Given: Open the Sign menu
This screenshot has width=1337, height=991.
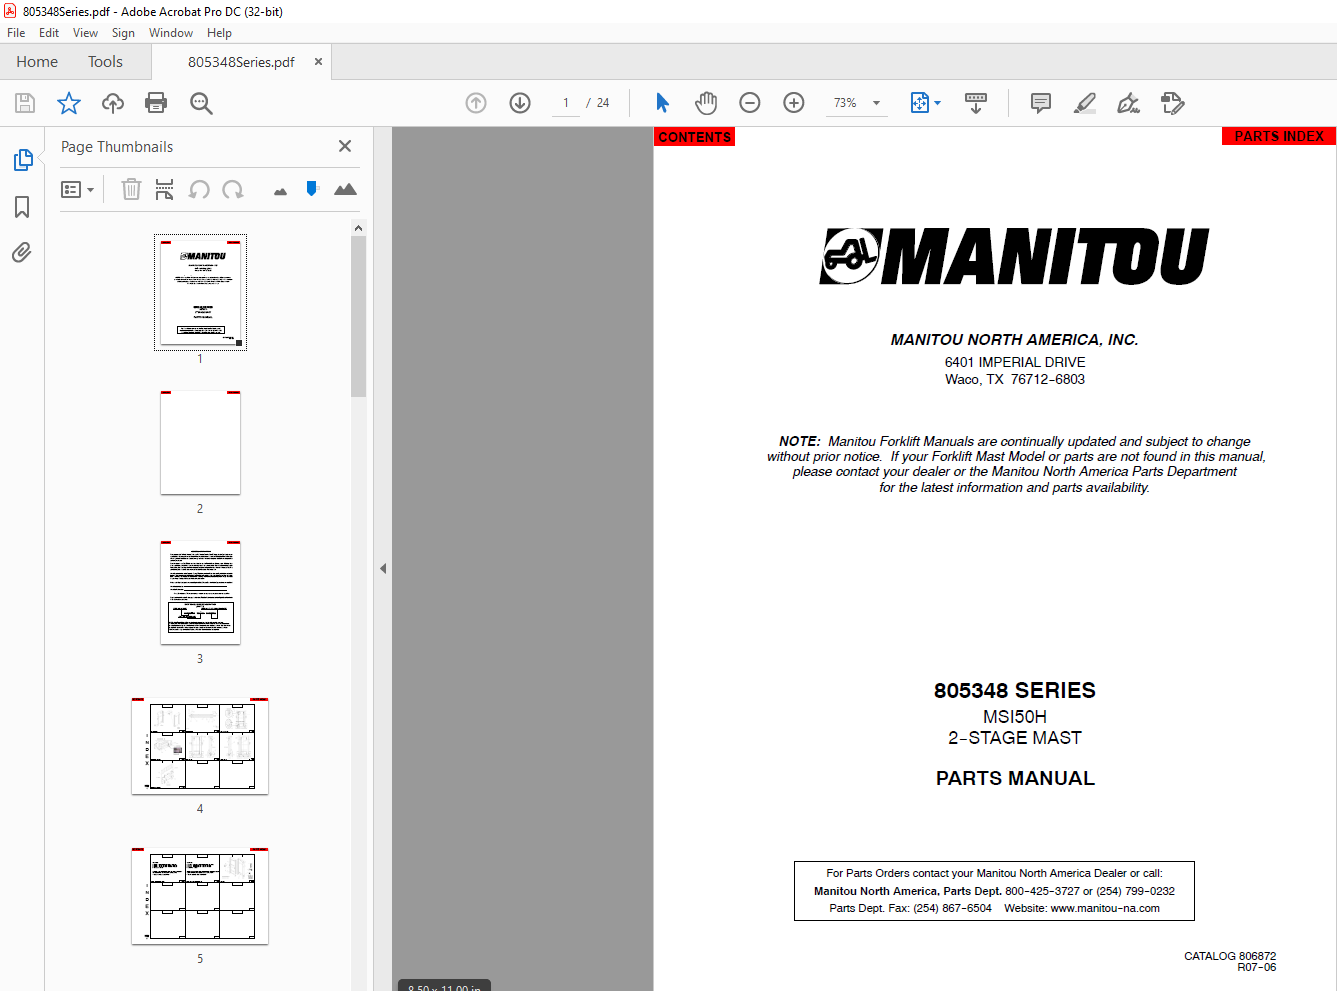Looking at the screenshot, I should coord(123,33).
